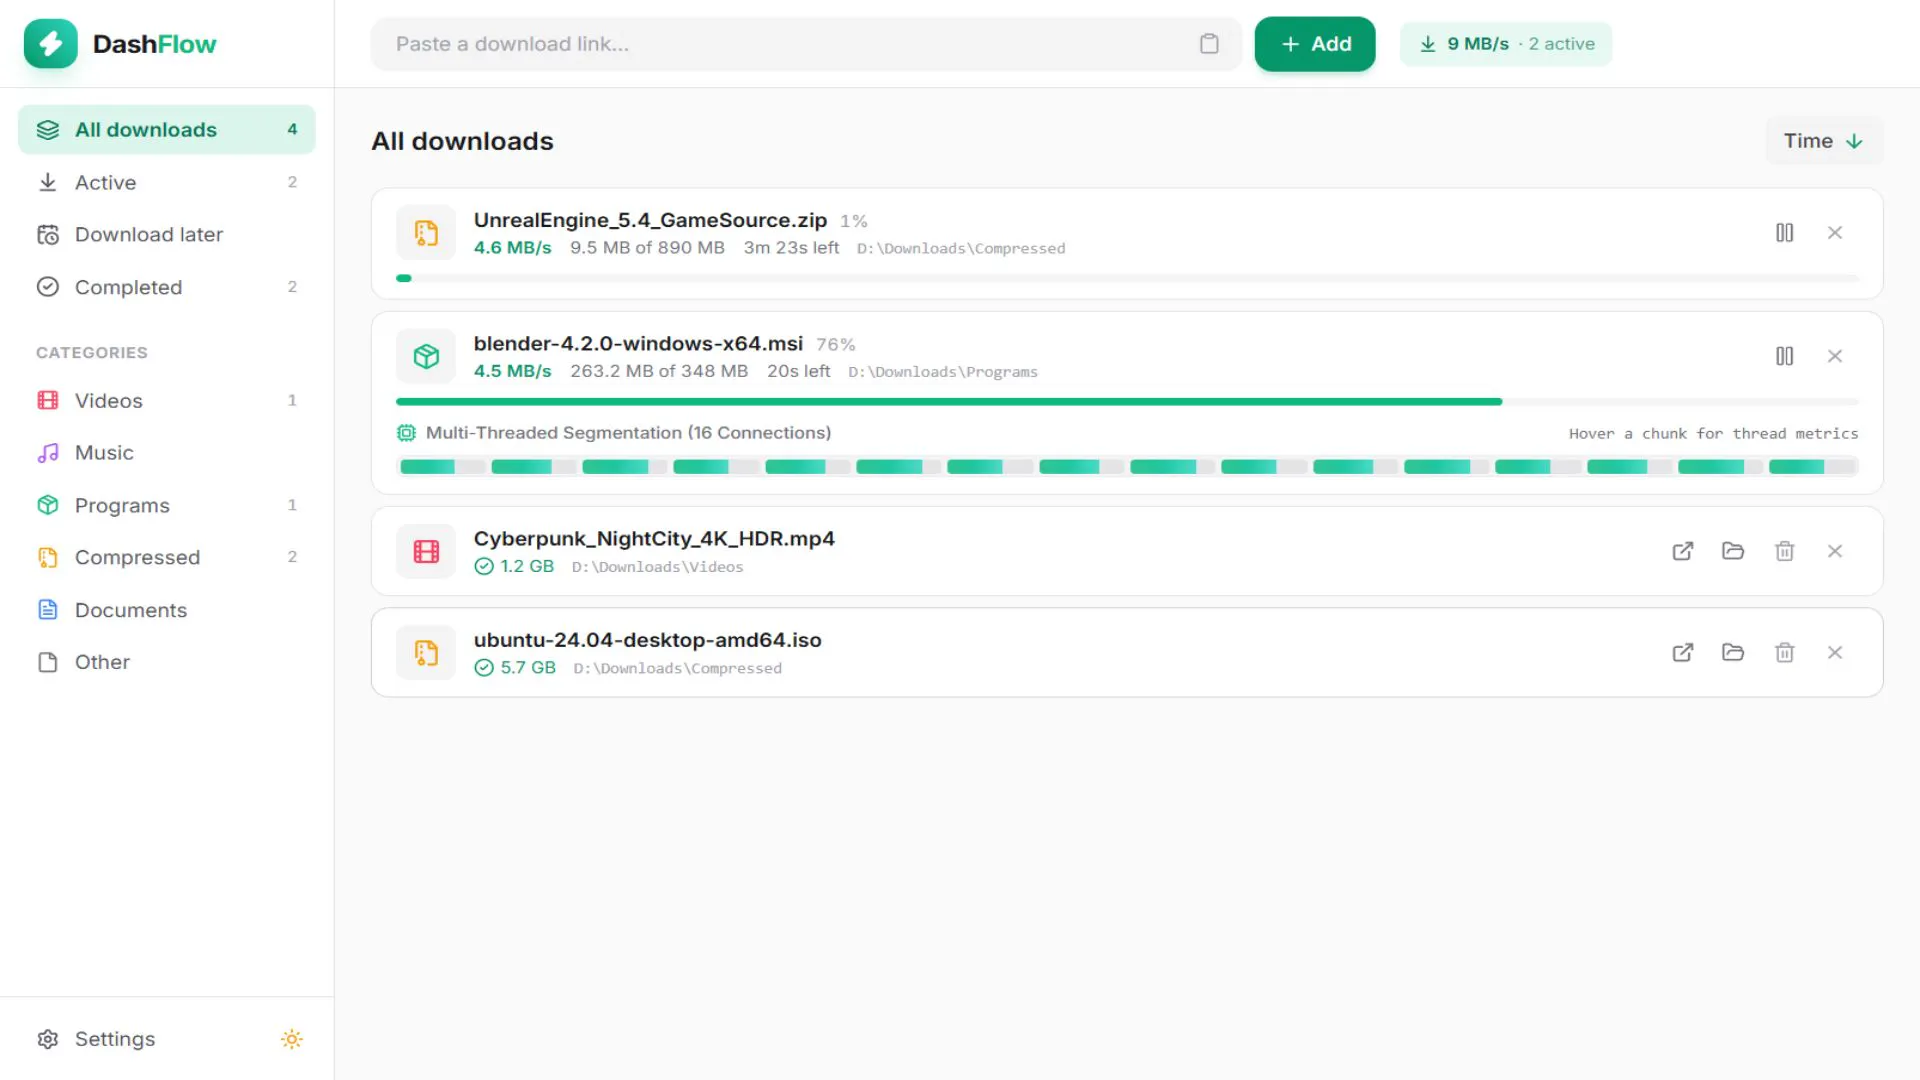
Task: Show ubuntu-24.04-desktop-amd64.iso in its folder
Action: pos(1733,653)
